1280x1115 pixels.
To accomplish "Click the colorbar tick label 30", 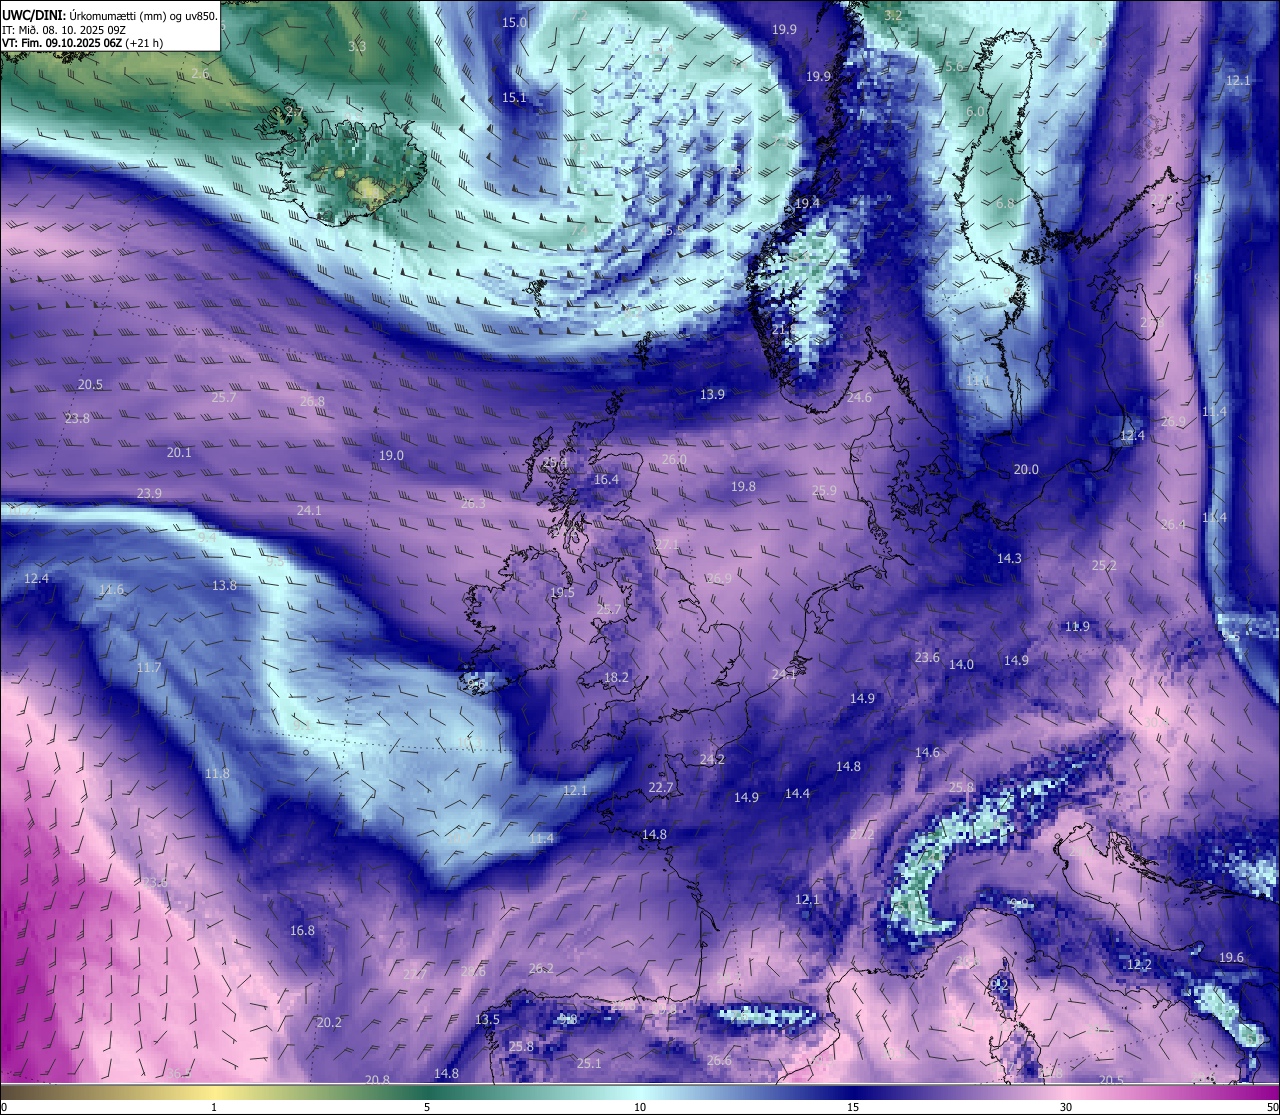I will [x=1066, y=1107].
